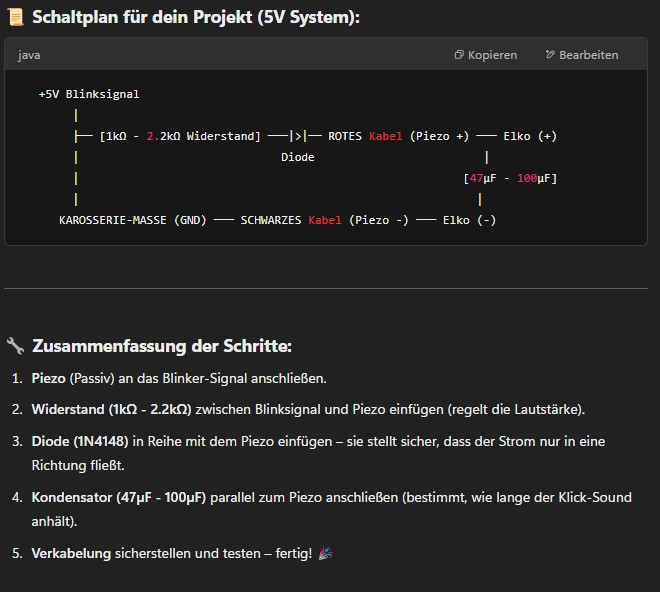Click the Bearbeiten edit pencil icon
Image resolution: width=660 pixels, height=592 pixels.
550,55
